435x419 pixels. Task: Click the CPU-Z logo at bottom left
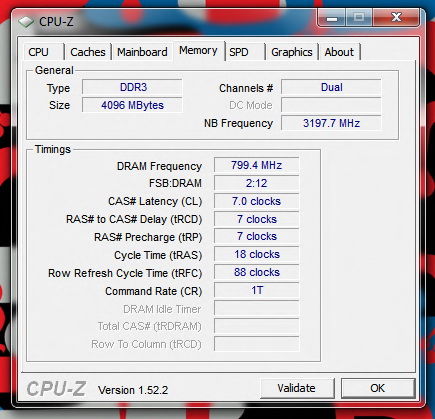(x=56, y=389)
